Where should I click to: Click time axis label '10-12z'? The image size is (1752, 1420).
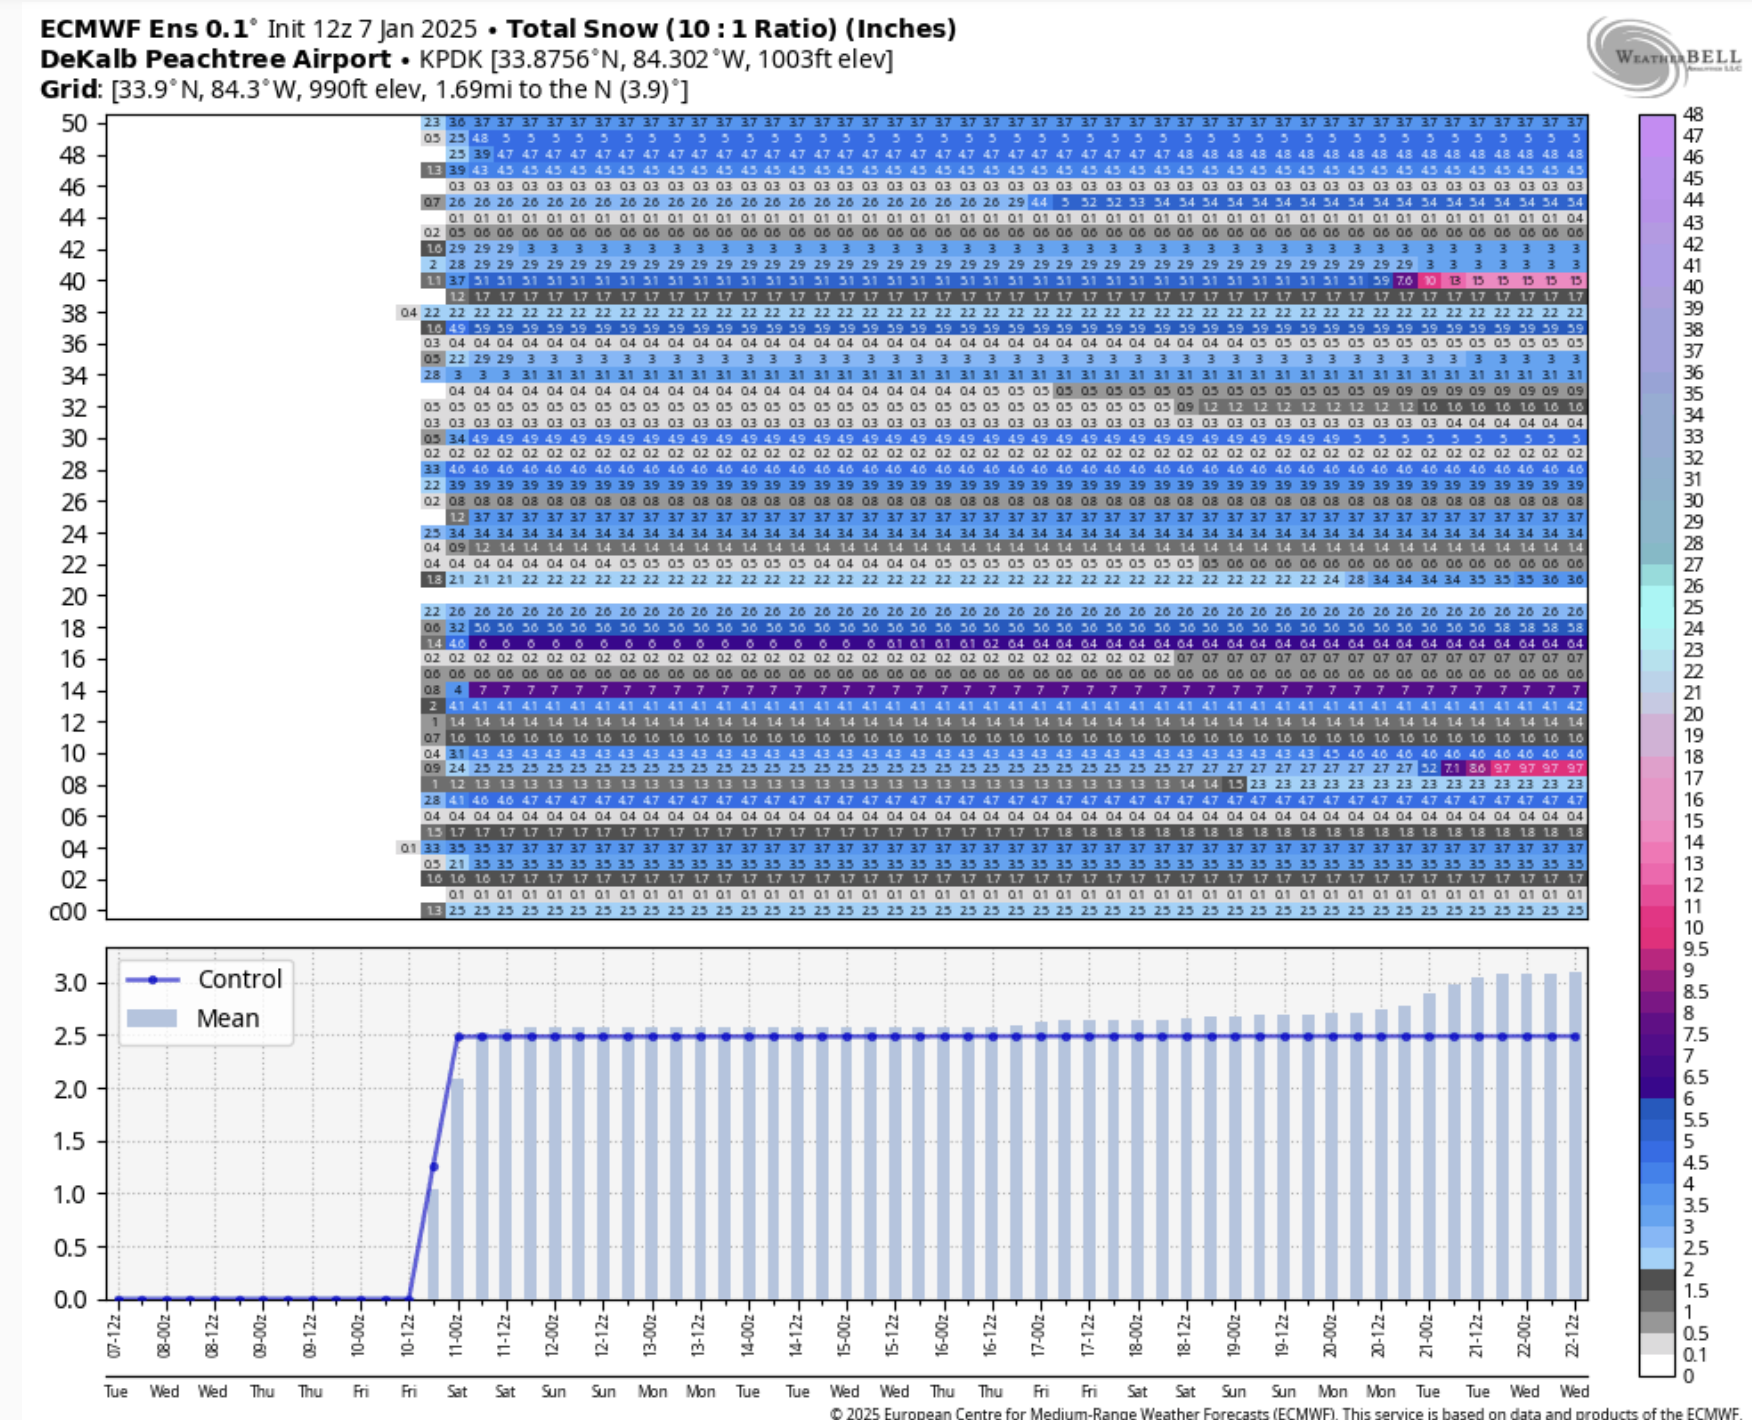(x=408, y=1336)
